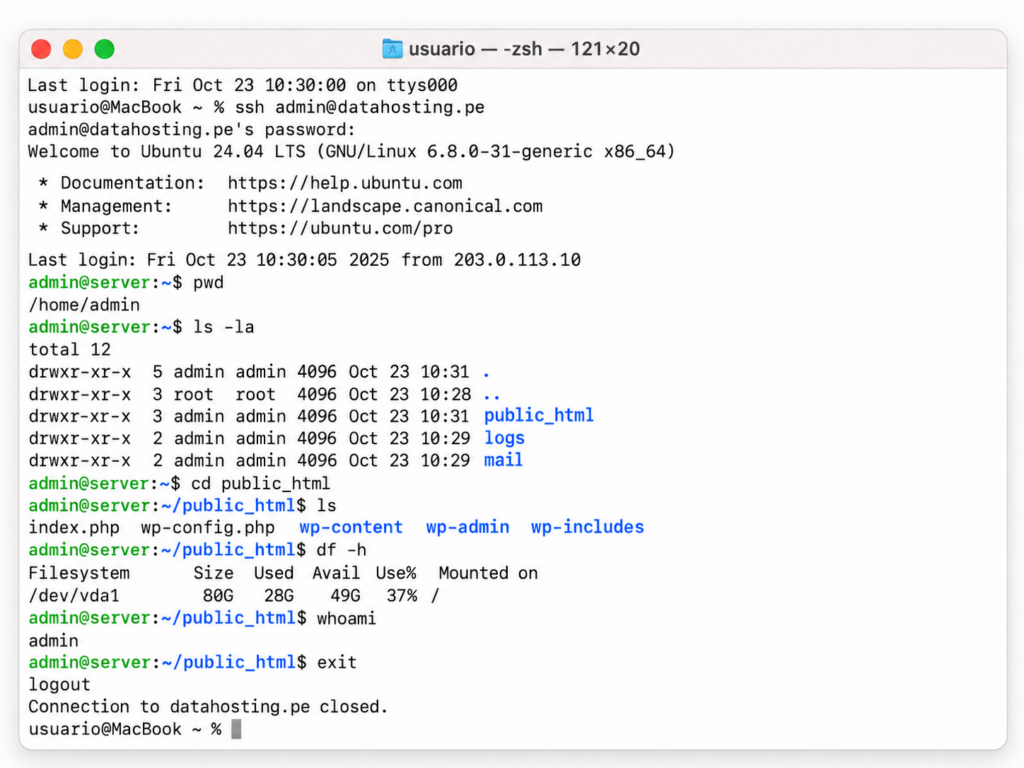Click the "/dev/vda1" filesystem name
Image resolution: width=1024 pixels, height=768 pixels.
(74, 596)
